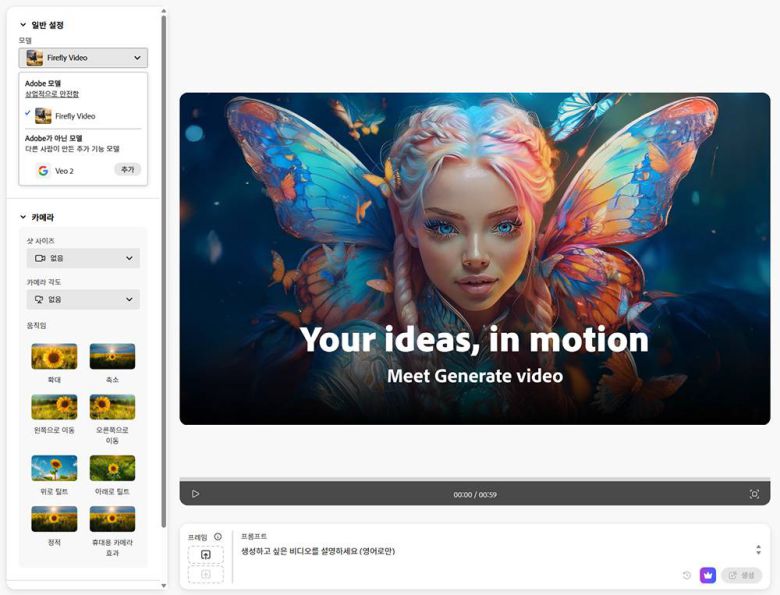The image size is (780, 595).
Task: Select checked Firefly Video model option
Action: 66,116
